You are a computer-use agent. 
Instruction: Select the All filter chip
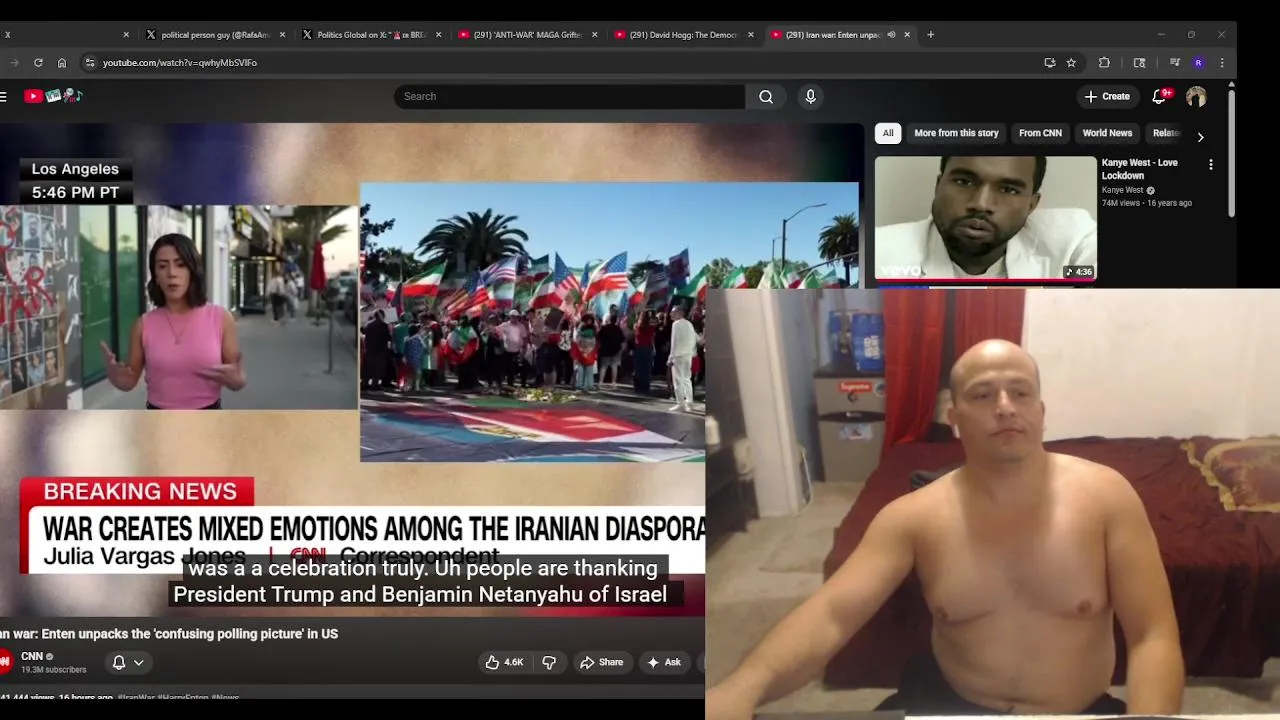(x=888, y=133)
